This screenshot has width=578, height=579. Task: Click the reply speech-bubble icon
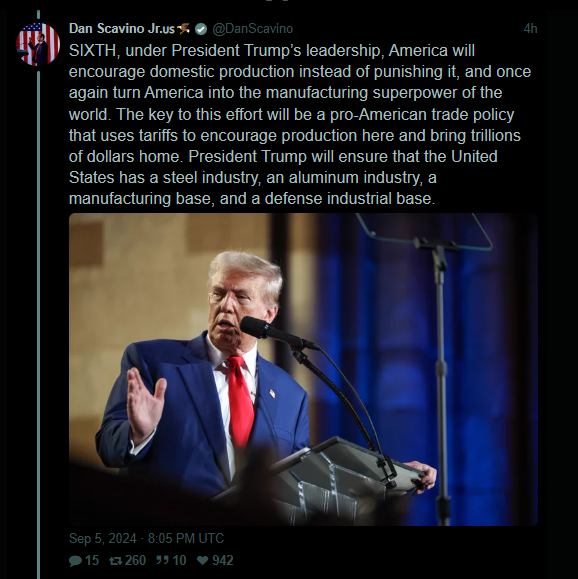click(x=75, y=561)
